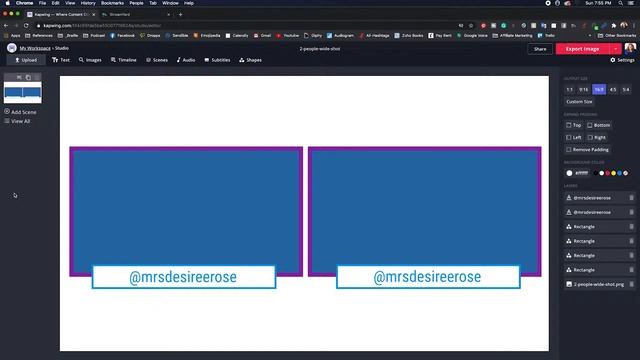
Task: Open Settings with gear icon
Action: pyautogui.click(x=622, y=60)
